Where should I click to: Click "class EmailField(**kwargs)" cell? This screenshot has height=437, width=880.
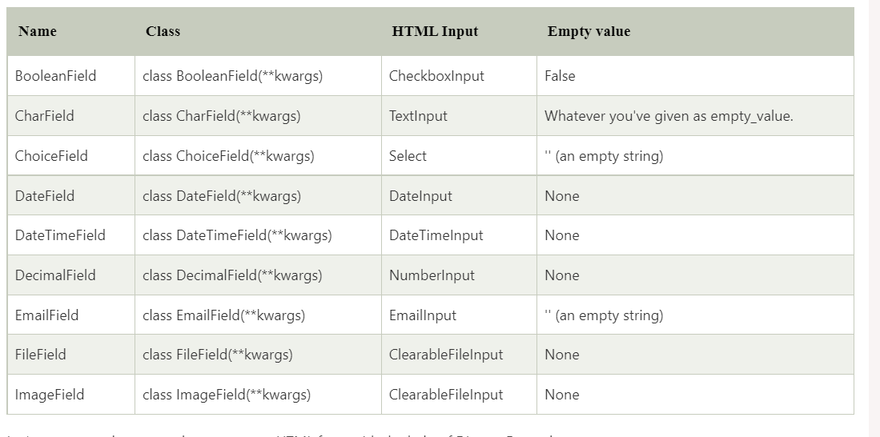(x=224, y=315)
